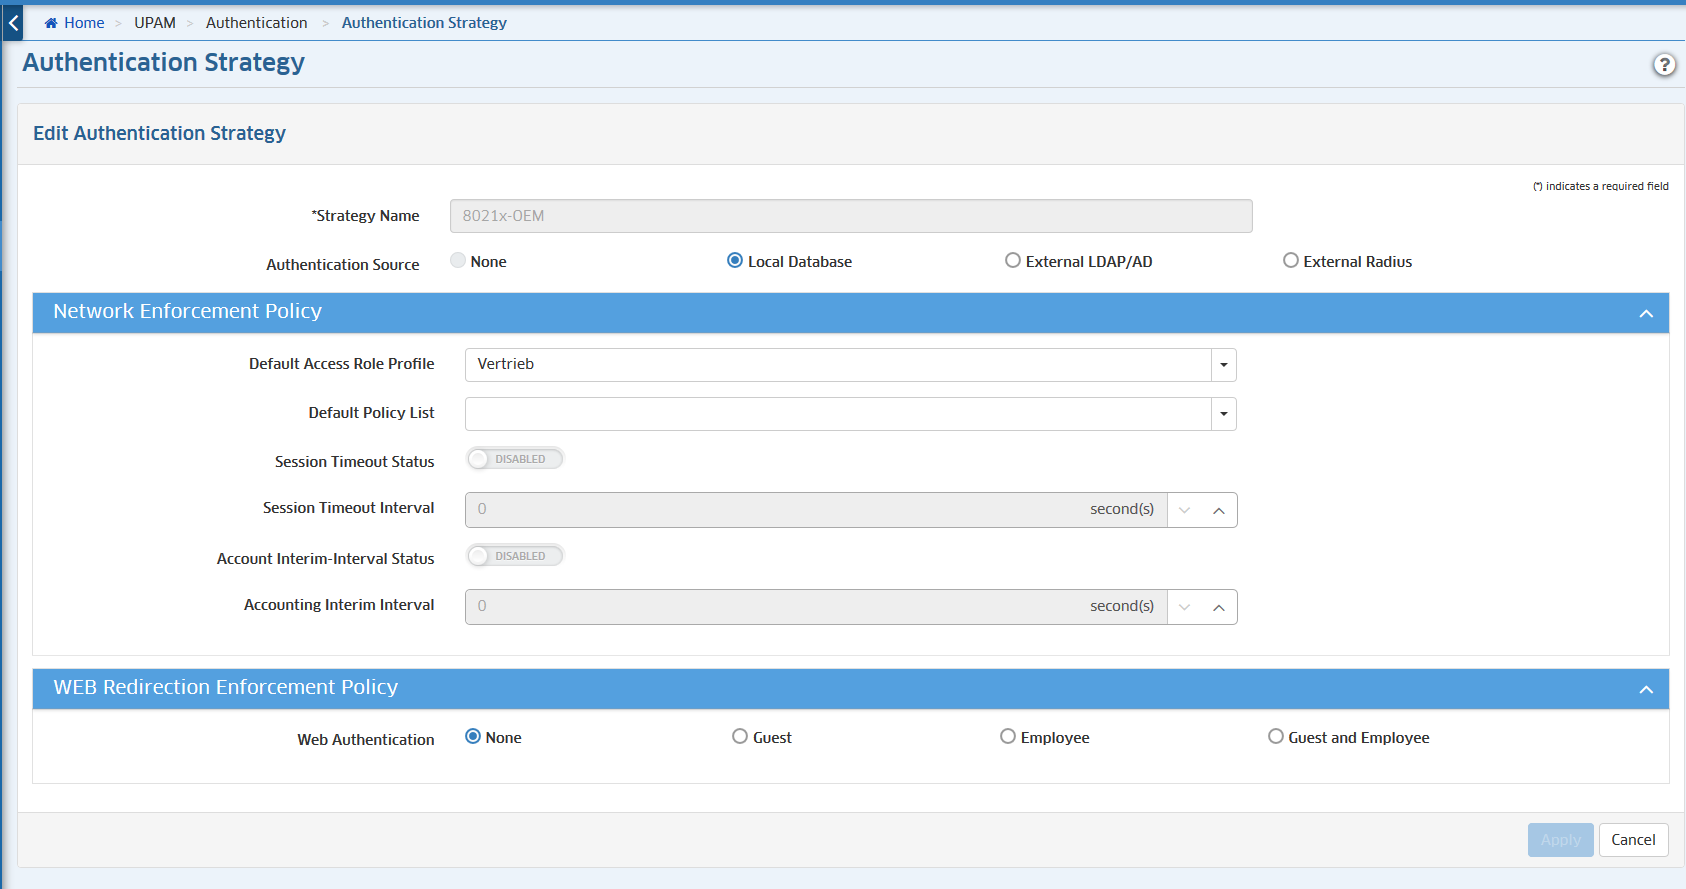This screenshot has width=1686, height=889.
Task: Open Authentication breadcrumb link
Action: click(256, 23)
